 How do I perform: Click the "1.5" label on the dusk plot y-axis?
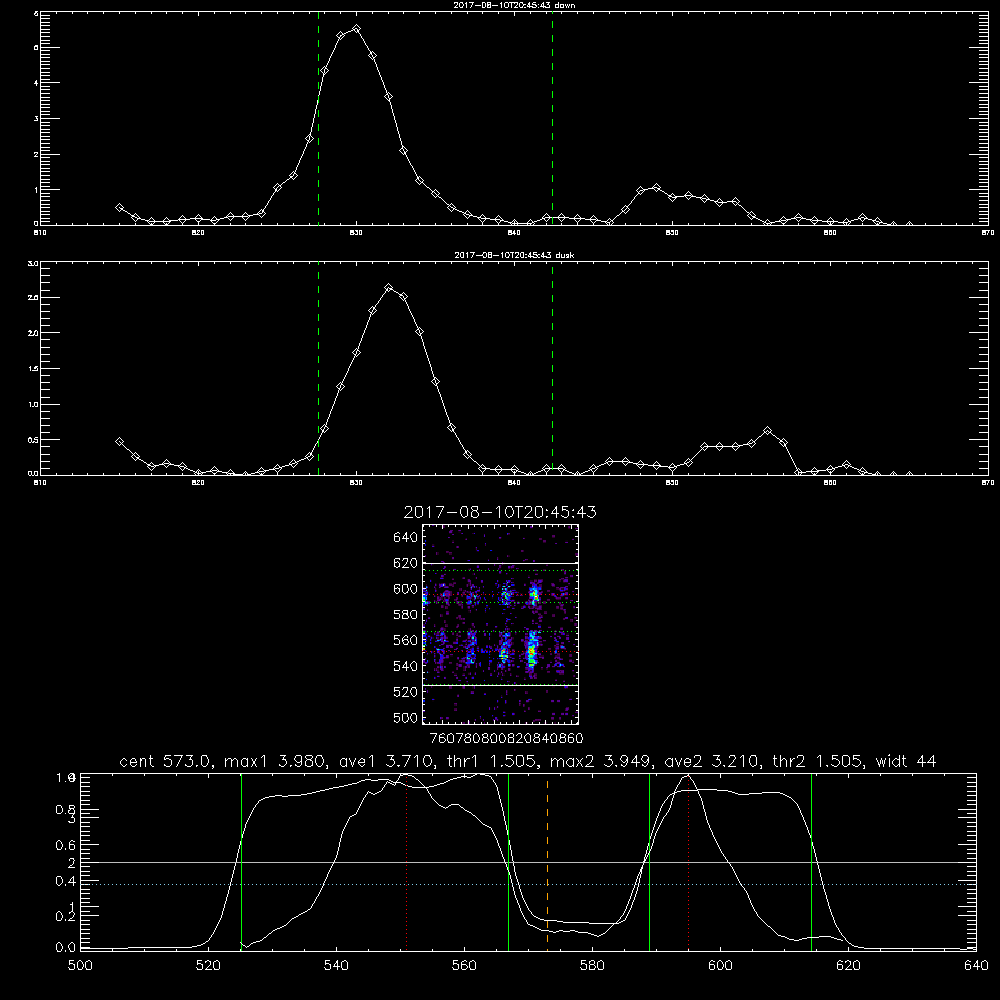(33, 369)
